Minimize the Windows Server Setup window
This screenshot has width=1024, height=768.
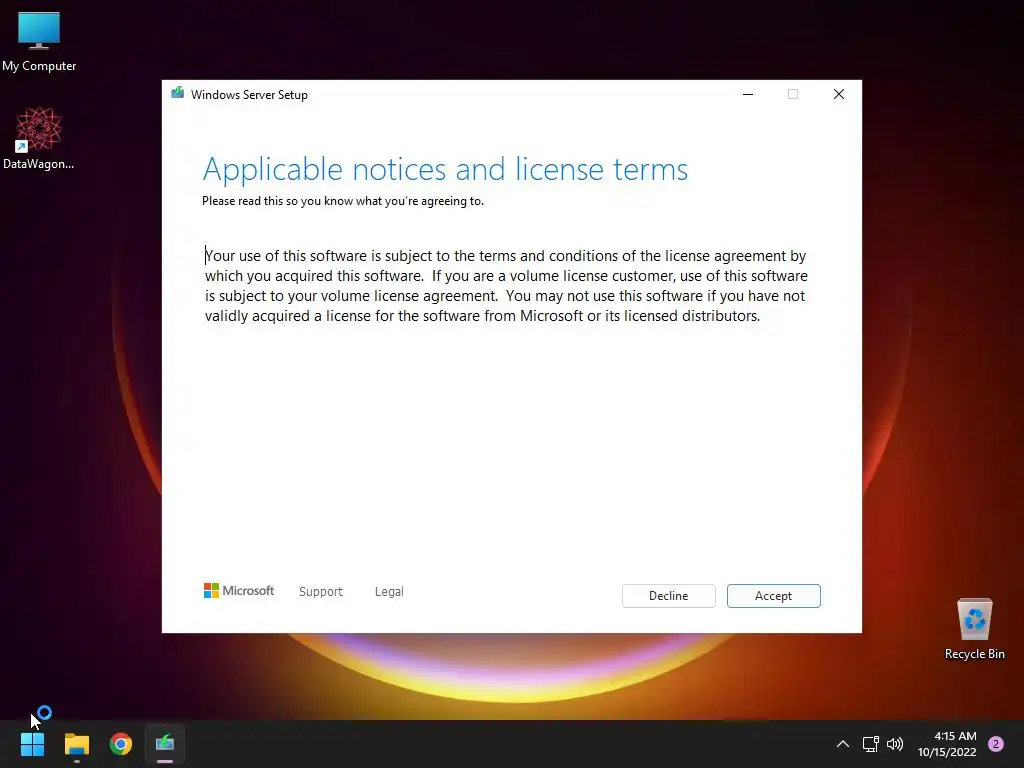pos(748,94)
